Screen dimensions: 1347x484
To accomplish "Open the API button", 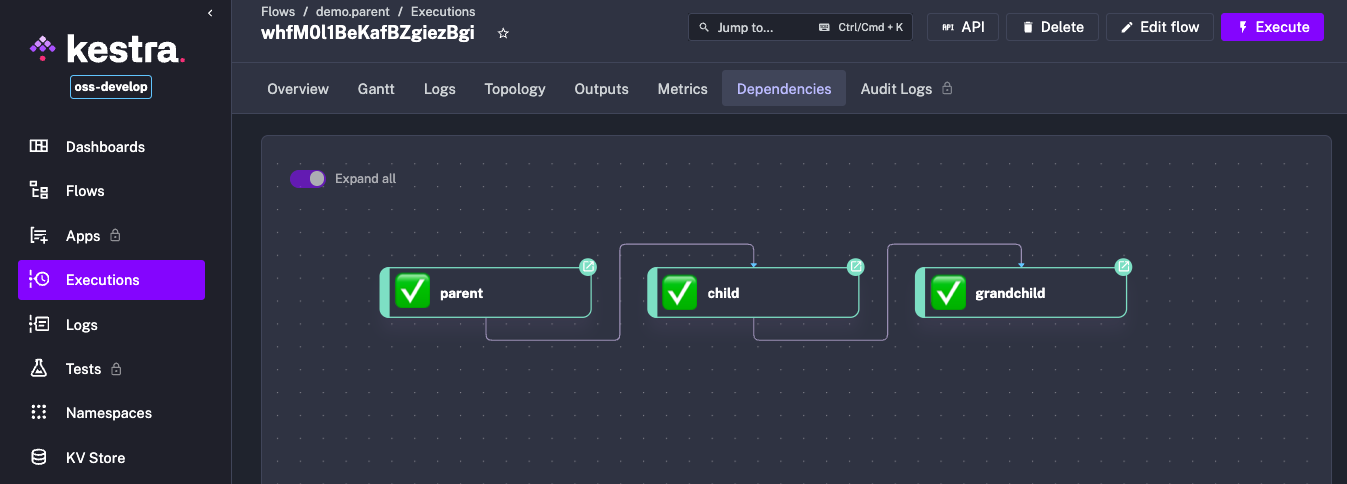I will (x=963, y=27).
